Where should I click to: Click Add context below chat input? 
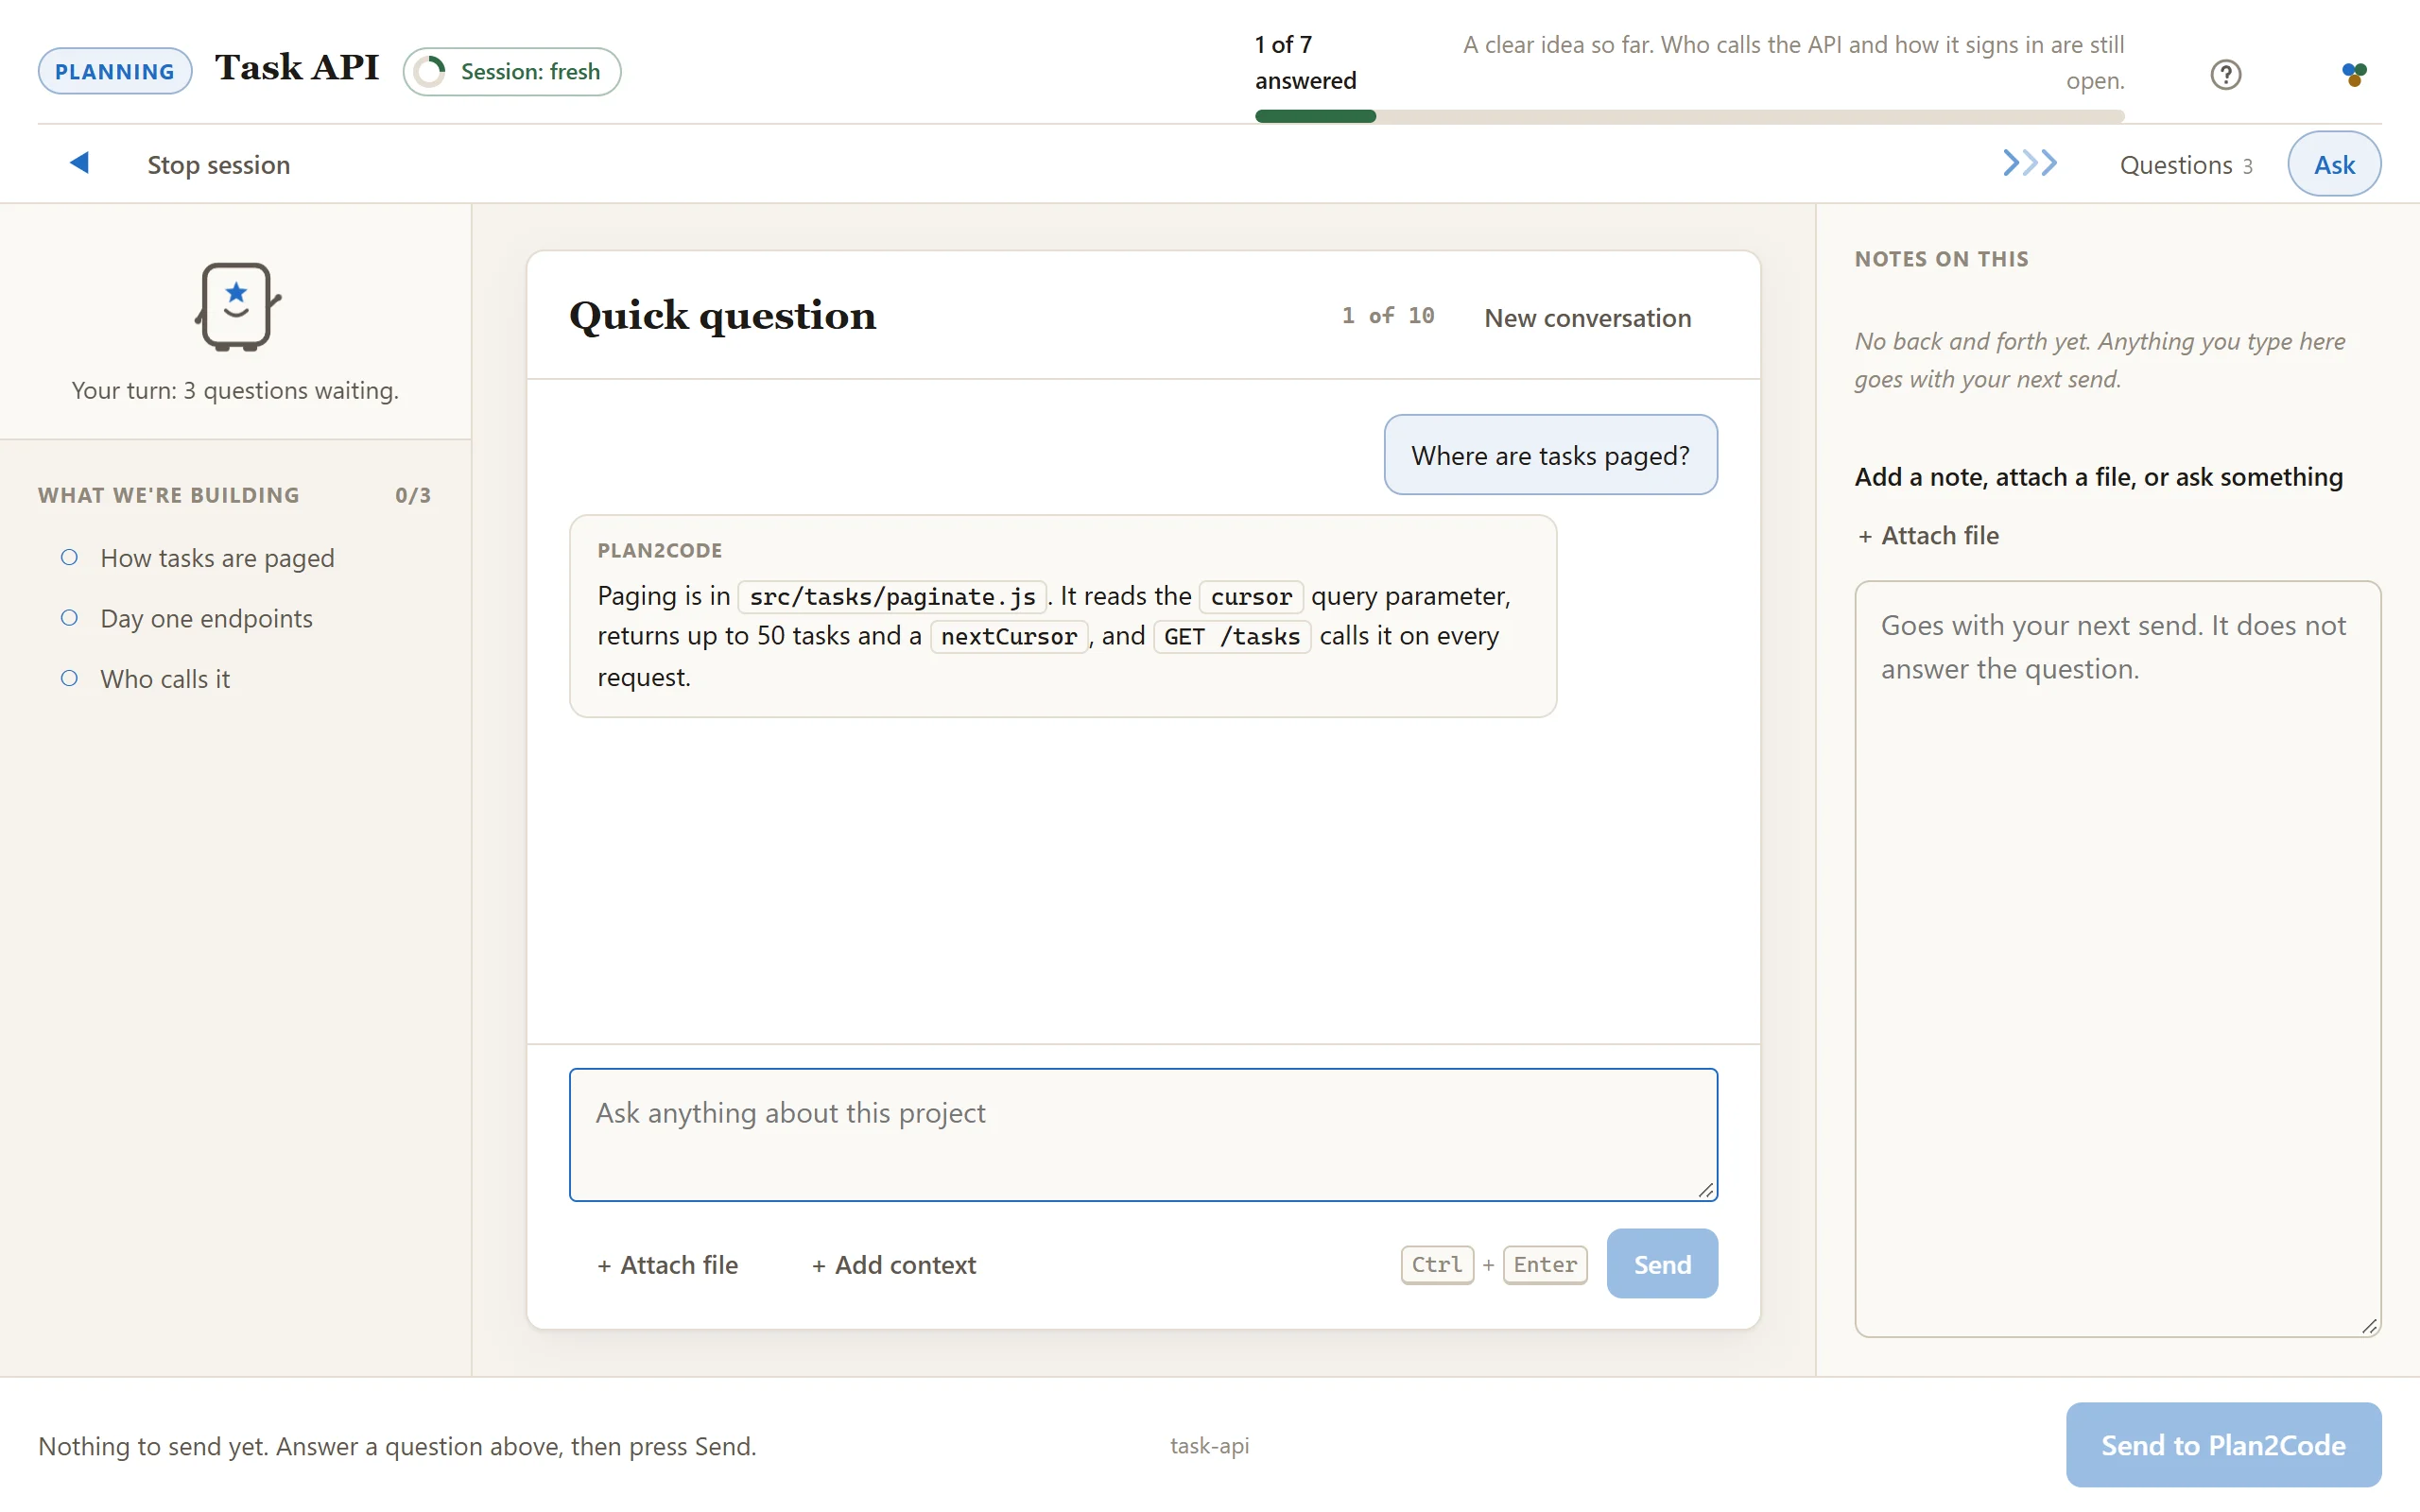pos(894,1265)
